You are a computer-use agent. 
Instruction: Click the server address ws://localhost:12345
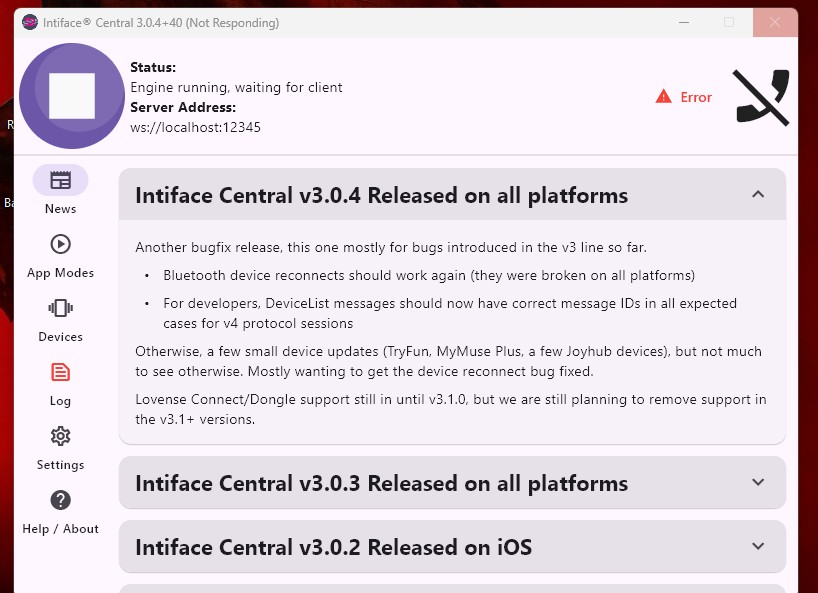pos(195,127)
